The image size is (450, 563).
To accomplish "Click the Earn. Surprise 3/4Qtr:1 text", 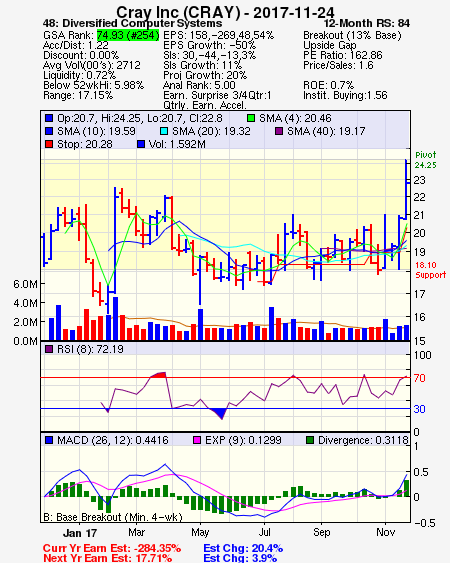I will [217, 96].
